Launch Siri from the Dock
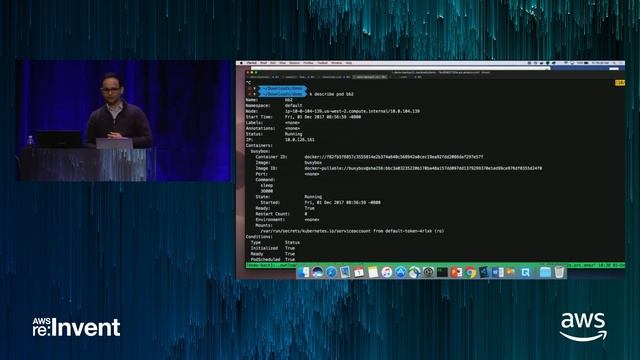This screenshot has height=360, width=640. [x=317, y=272]
